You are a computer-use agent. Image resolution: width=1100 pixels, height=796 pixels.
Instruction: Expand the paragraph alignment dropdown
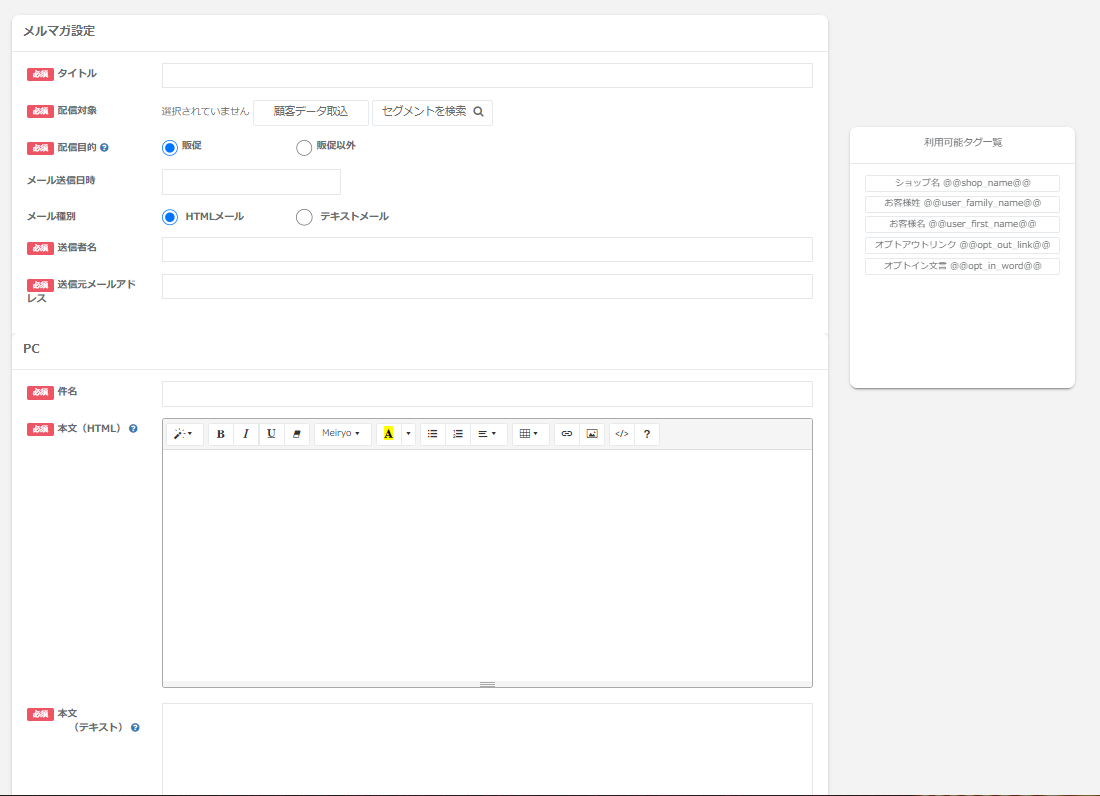coord(488,434)
